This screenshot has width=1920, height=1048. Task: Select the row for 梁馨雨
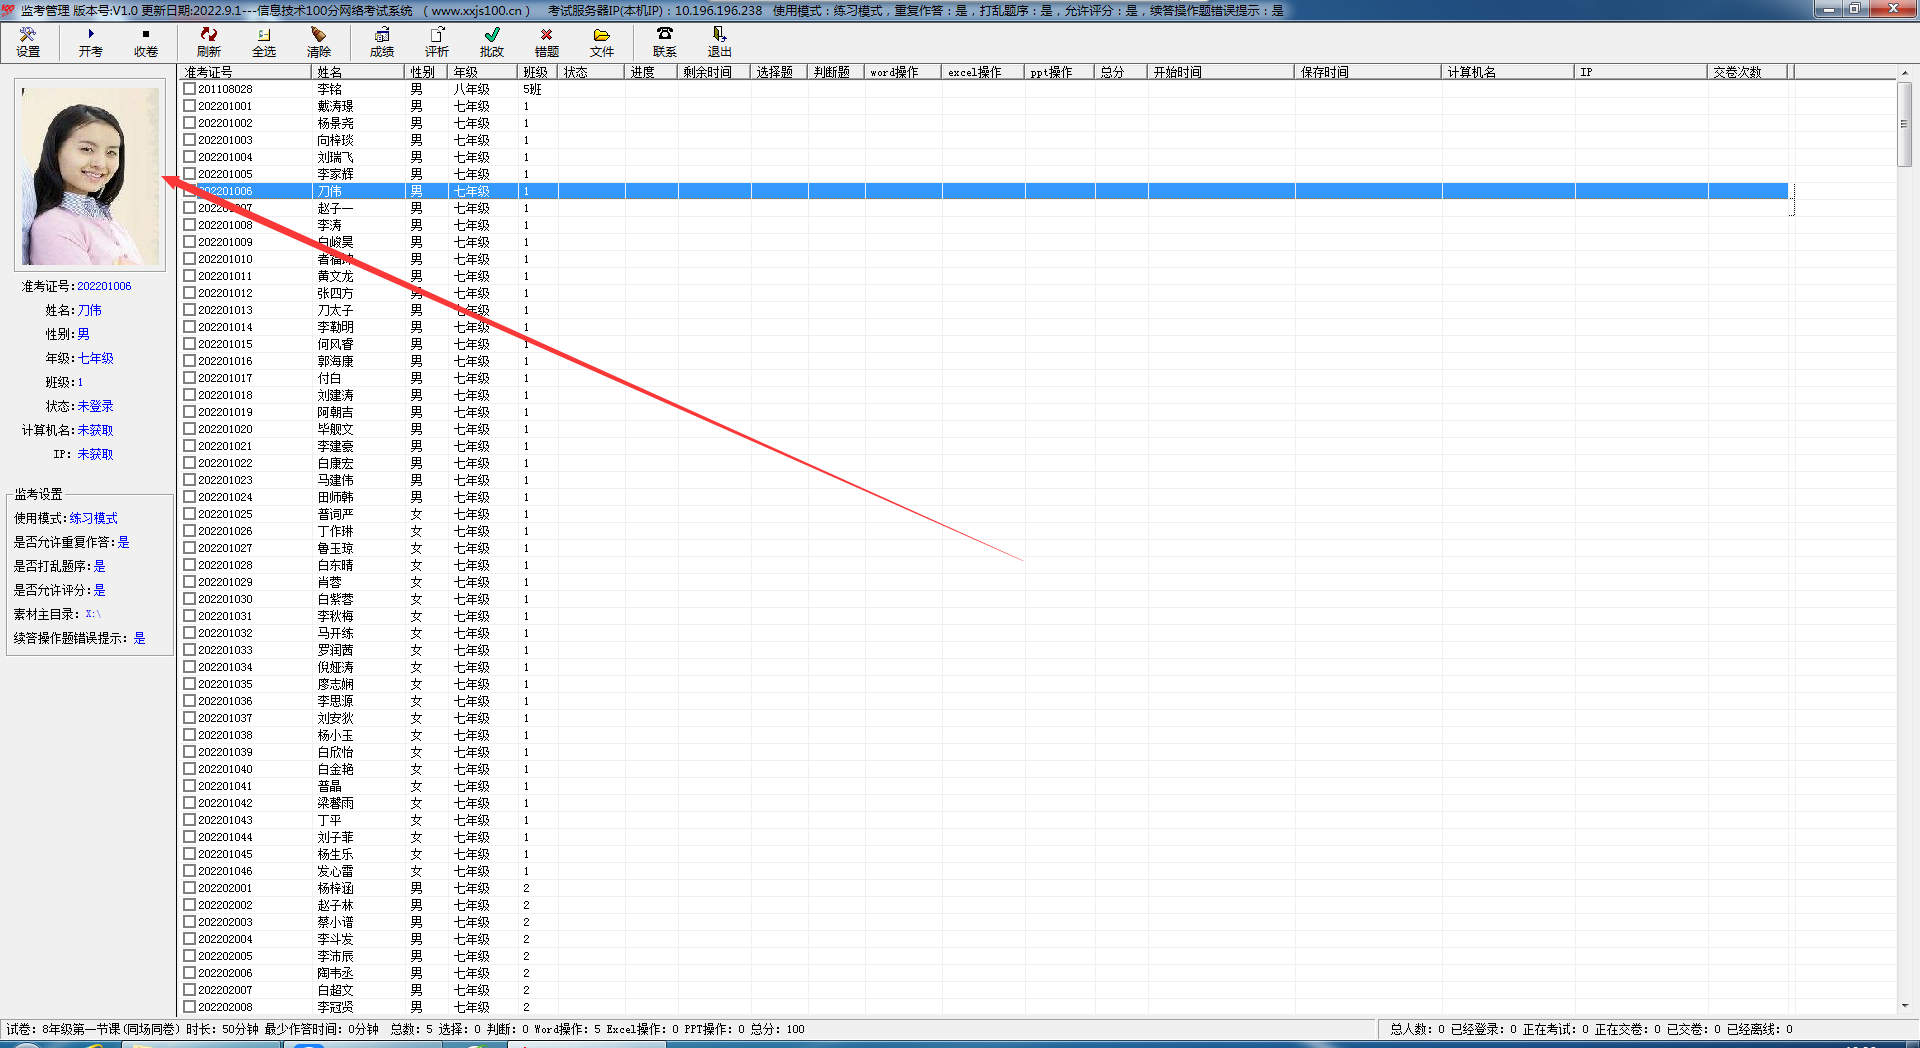pos(984,803)
